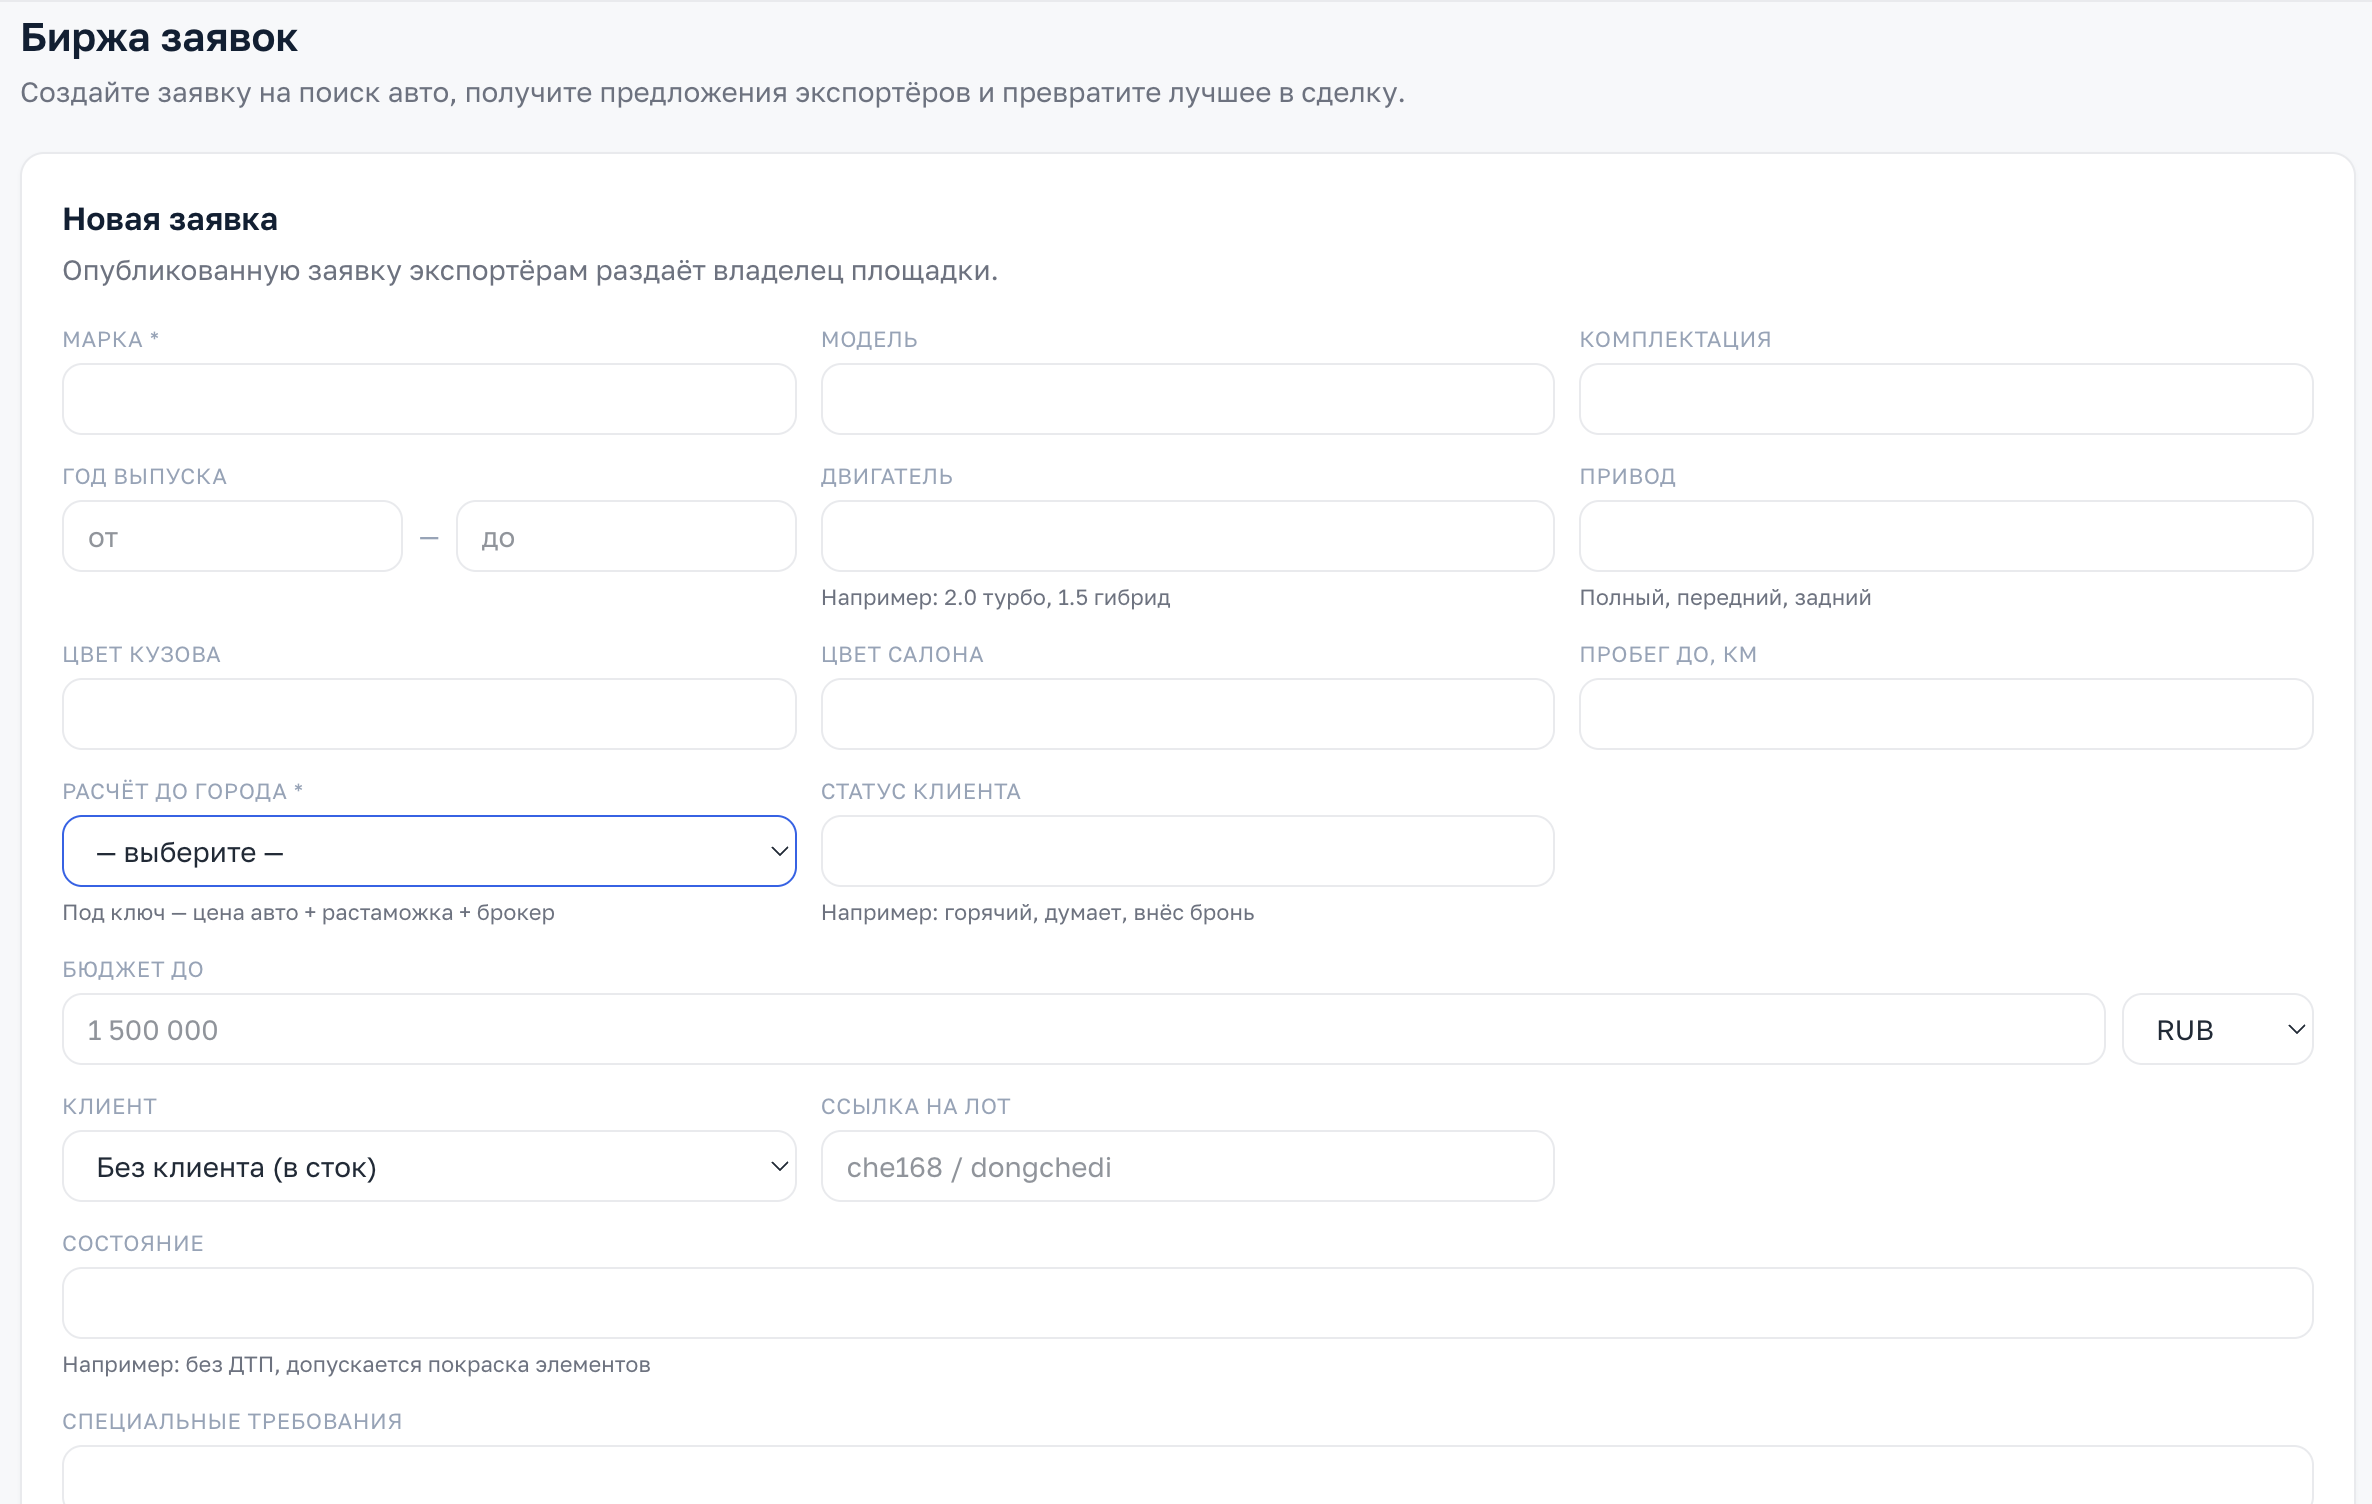2372x1504 pixels.
Task: Select the Комплектация input field
Action: [x=1945, y=399]
